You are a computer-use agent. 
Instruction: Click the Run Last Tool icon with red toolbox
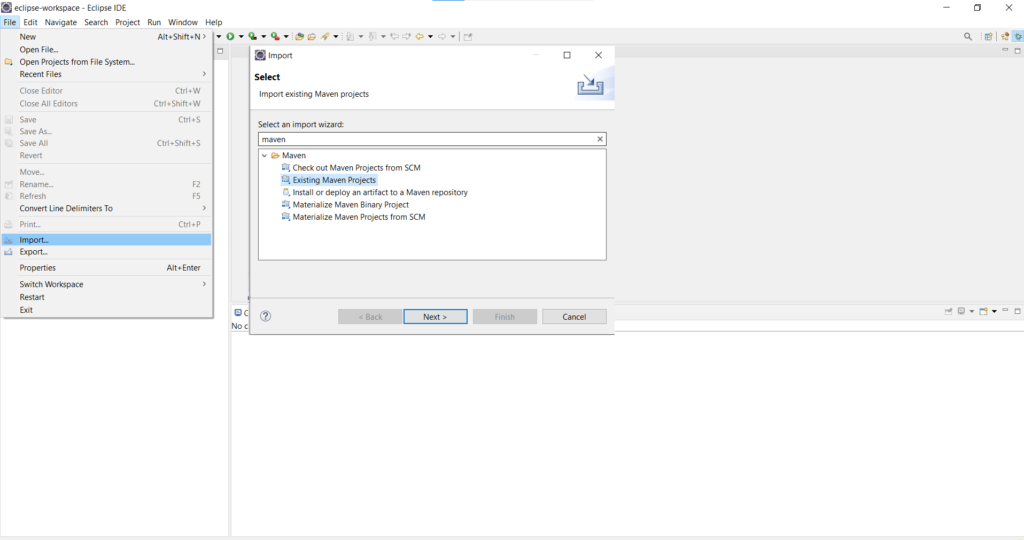[275, 37]
